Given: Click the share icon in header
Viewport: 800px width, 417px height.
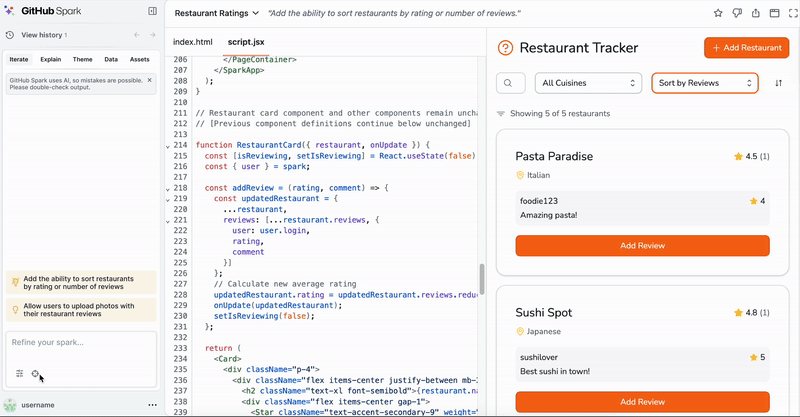Looking at the screenshot, I should click(x=756, y=13).
